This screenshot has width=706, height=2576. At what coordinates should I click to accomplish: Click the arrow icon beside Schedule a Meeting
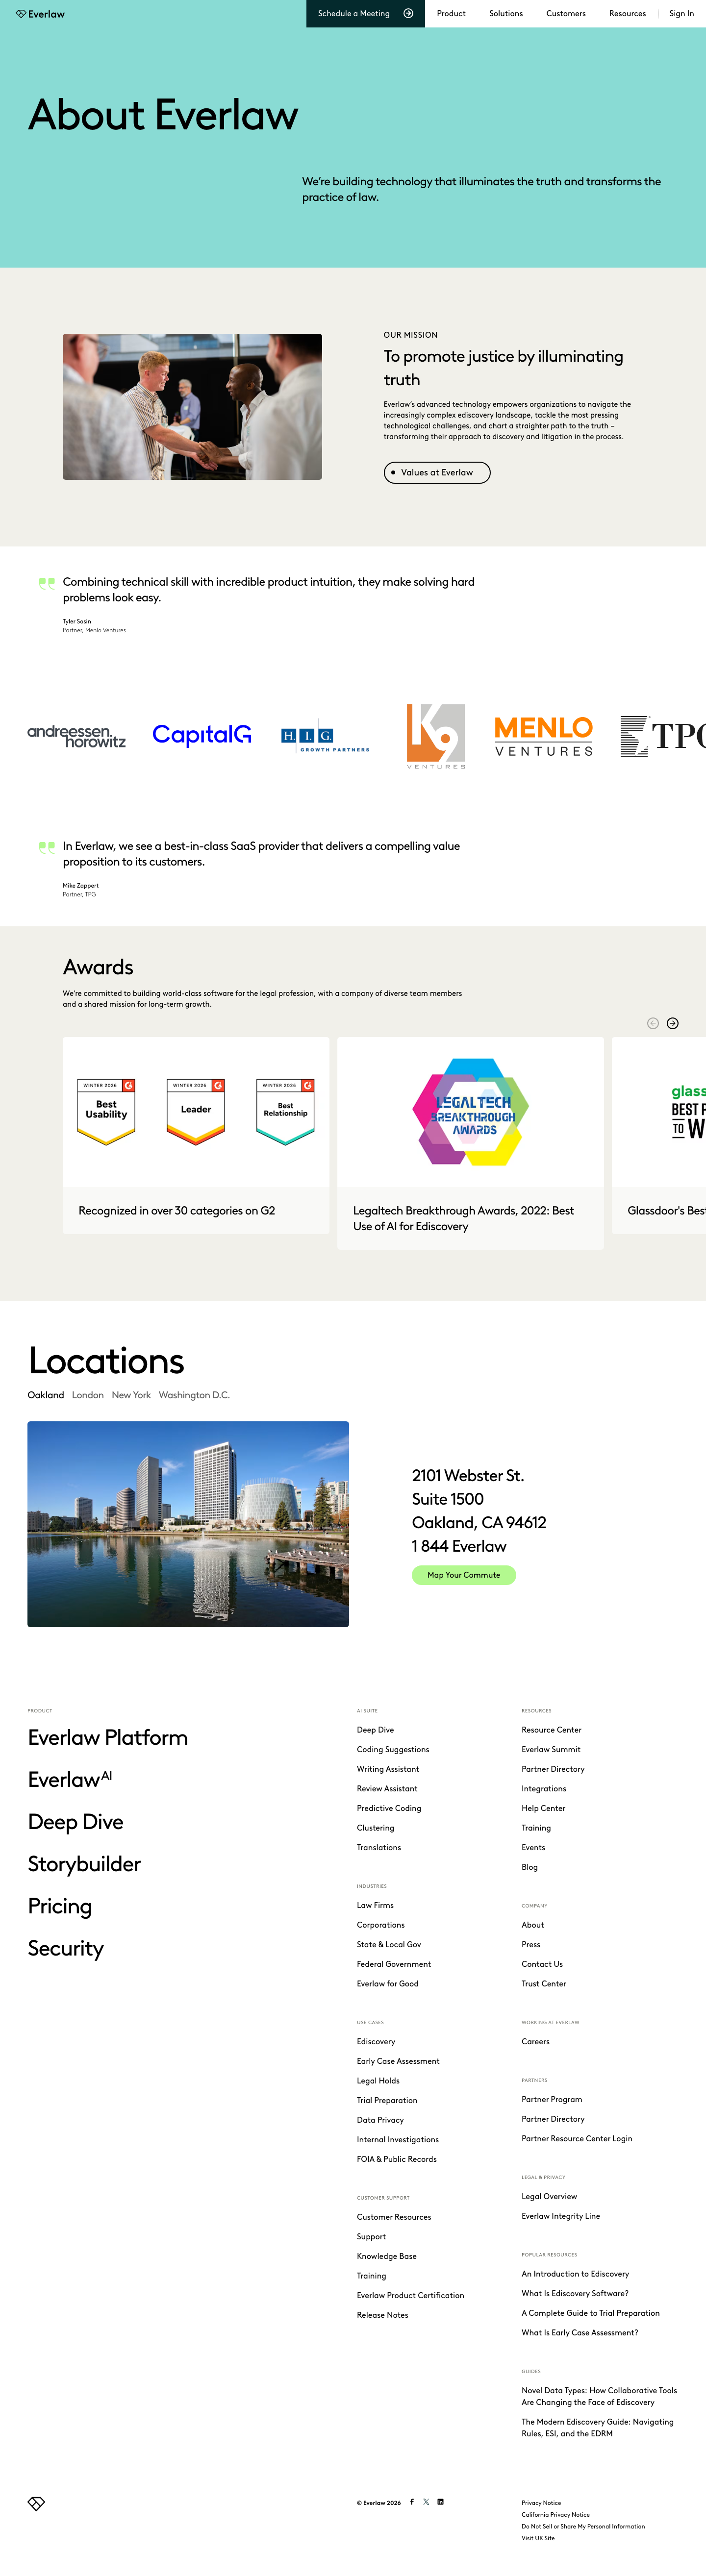408,14
